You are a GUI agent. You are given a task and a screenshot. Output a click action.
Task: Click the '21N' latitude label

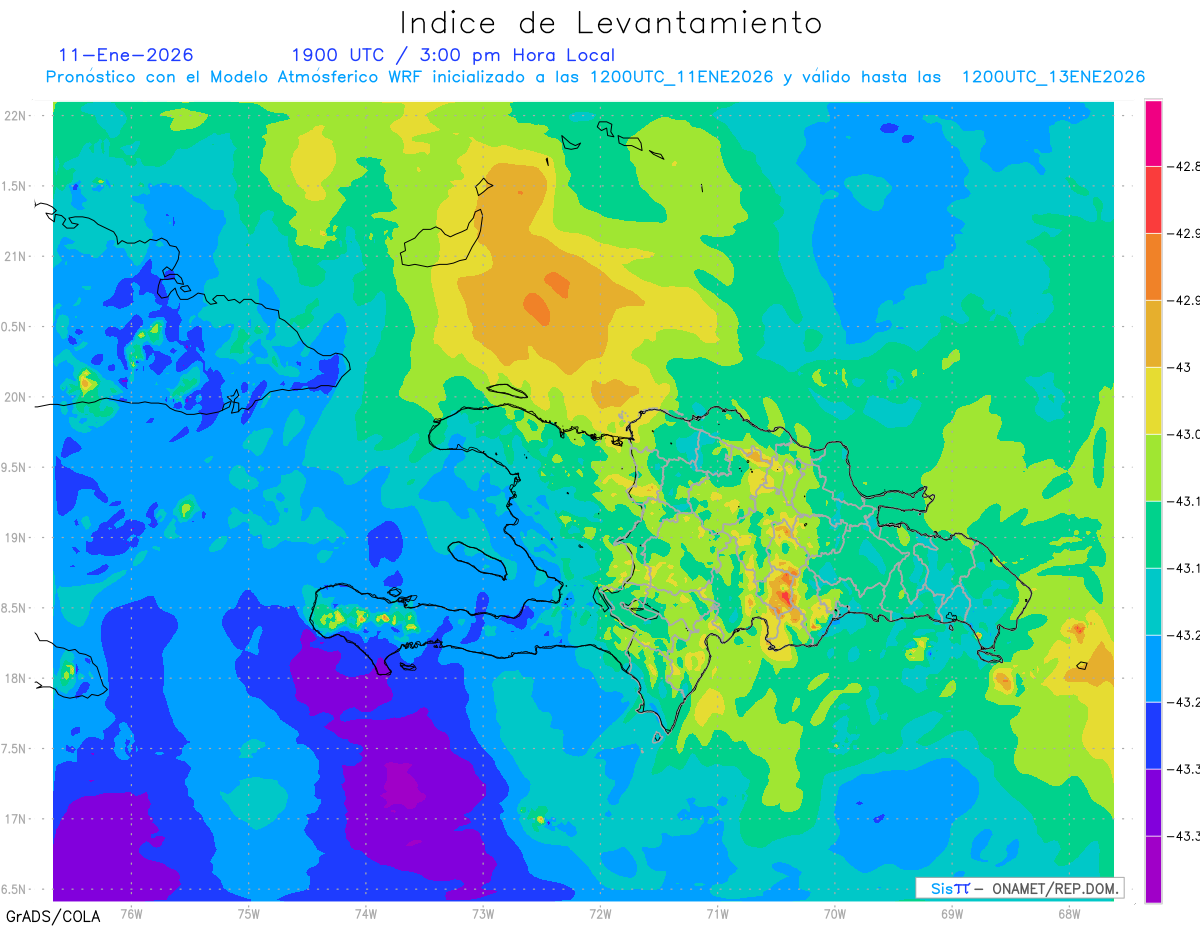click(17, 256)
